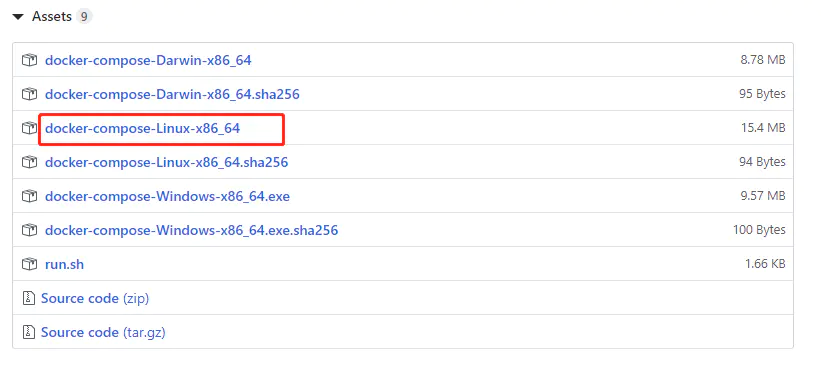
Task: Click the 100 Bytes size text
Action: [759, 230]
